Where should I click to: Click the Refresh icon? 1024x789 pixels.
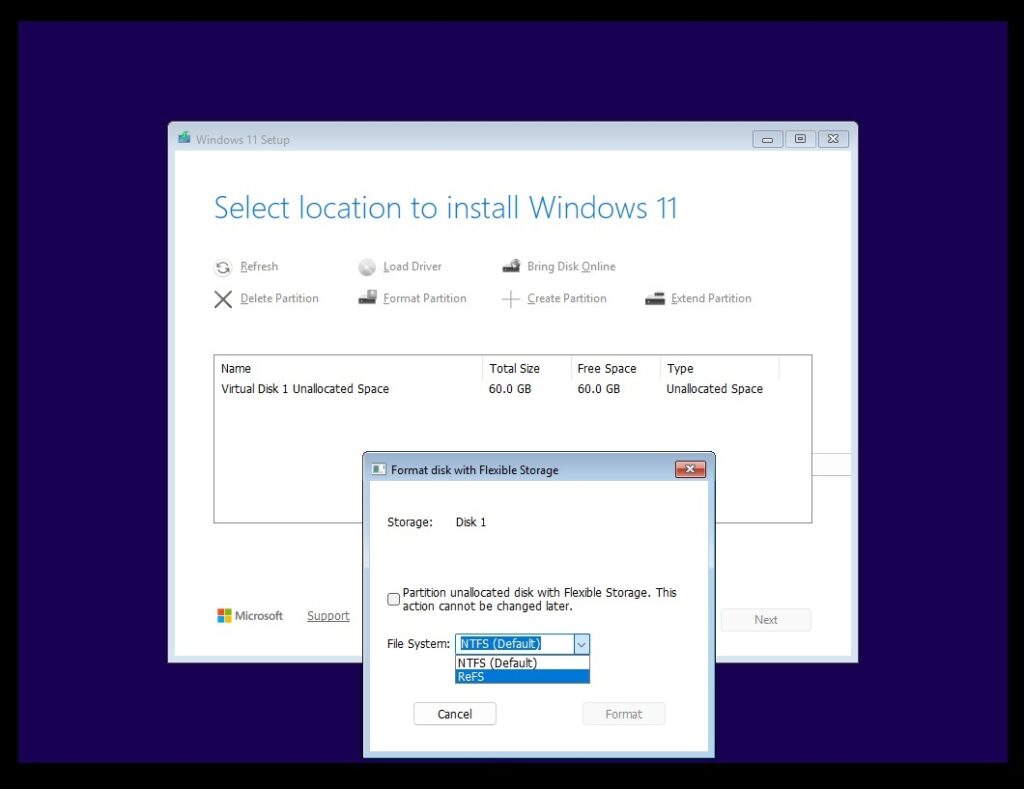222,267
